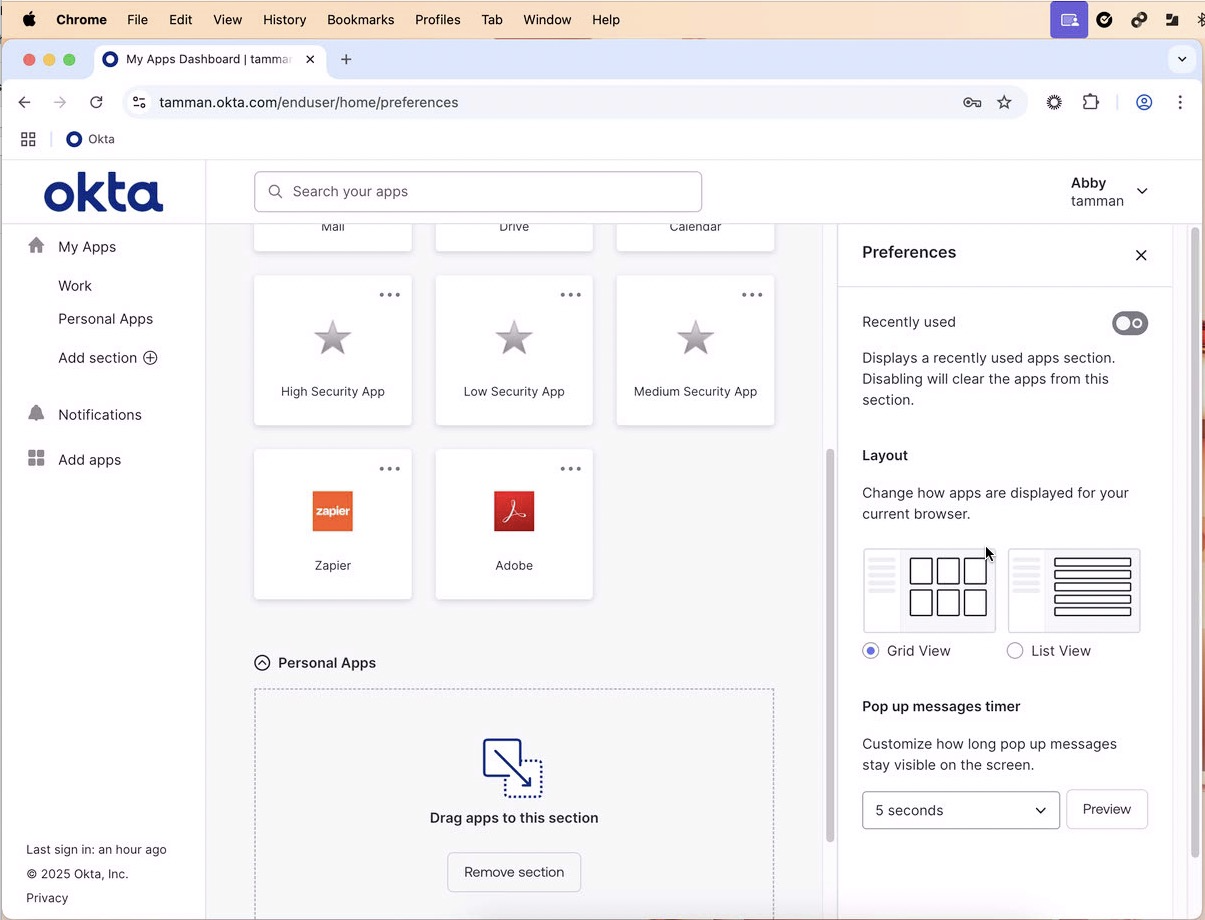Open options menu for High Security App

(389, 295)
